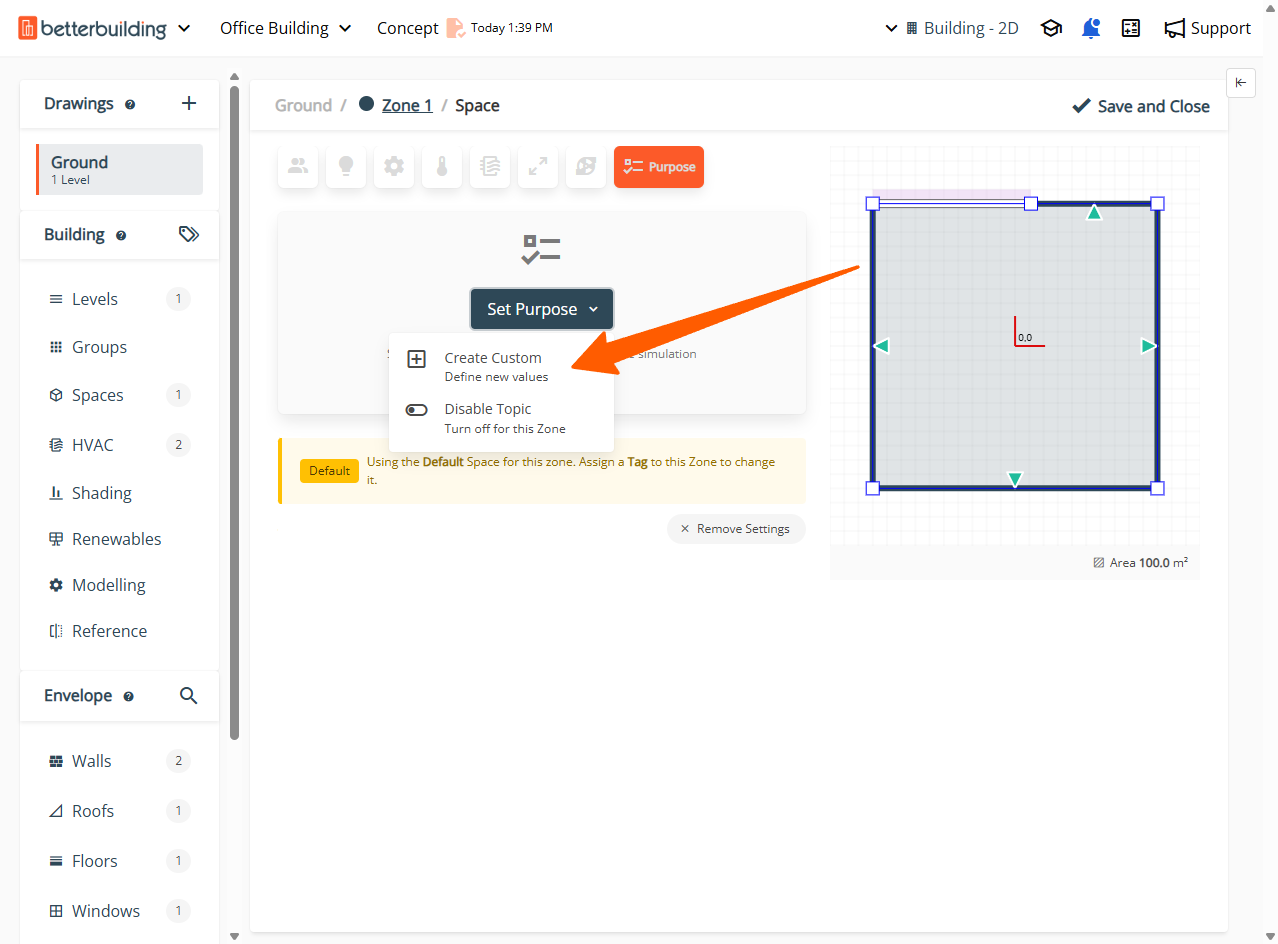Open HVAC in the Building sidebar
The width and height of the screenshot is (1278, 944).
[93, 445]
